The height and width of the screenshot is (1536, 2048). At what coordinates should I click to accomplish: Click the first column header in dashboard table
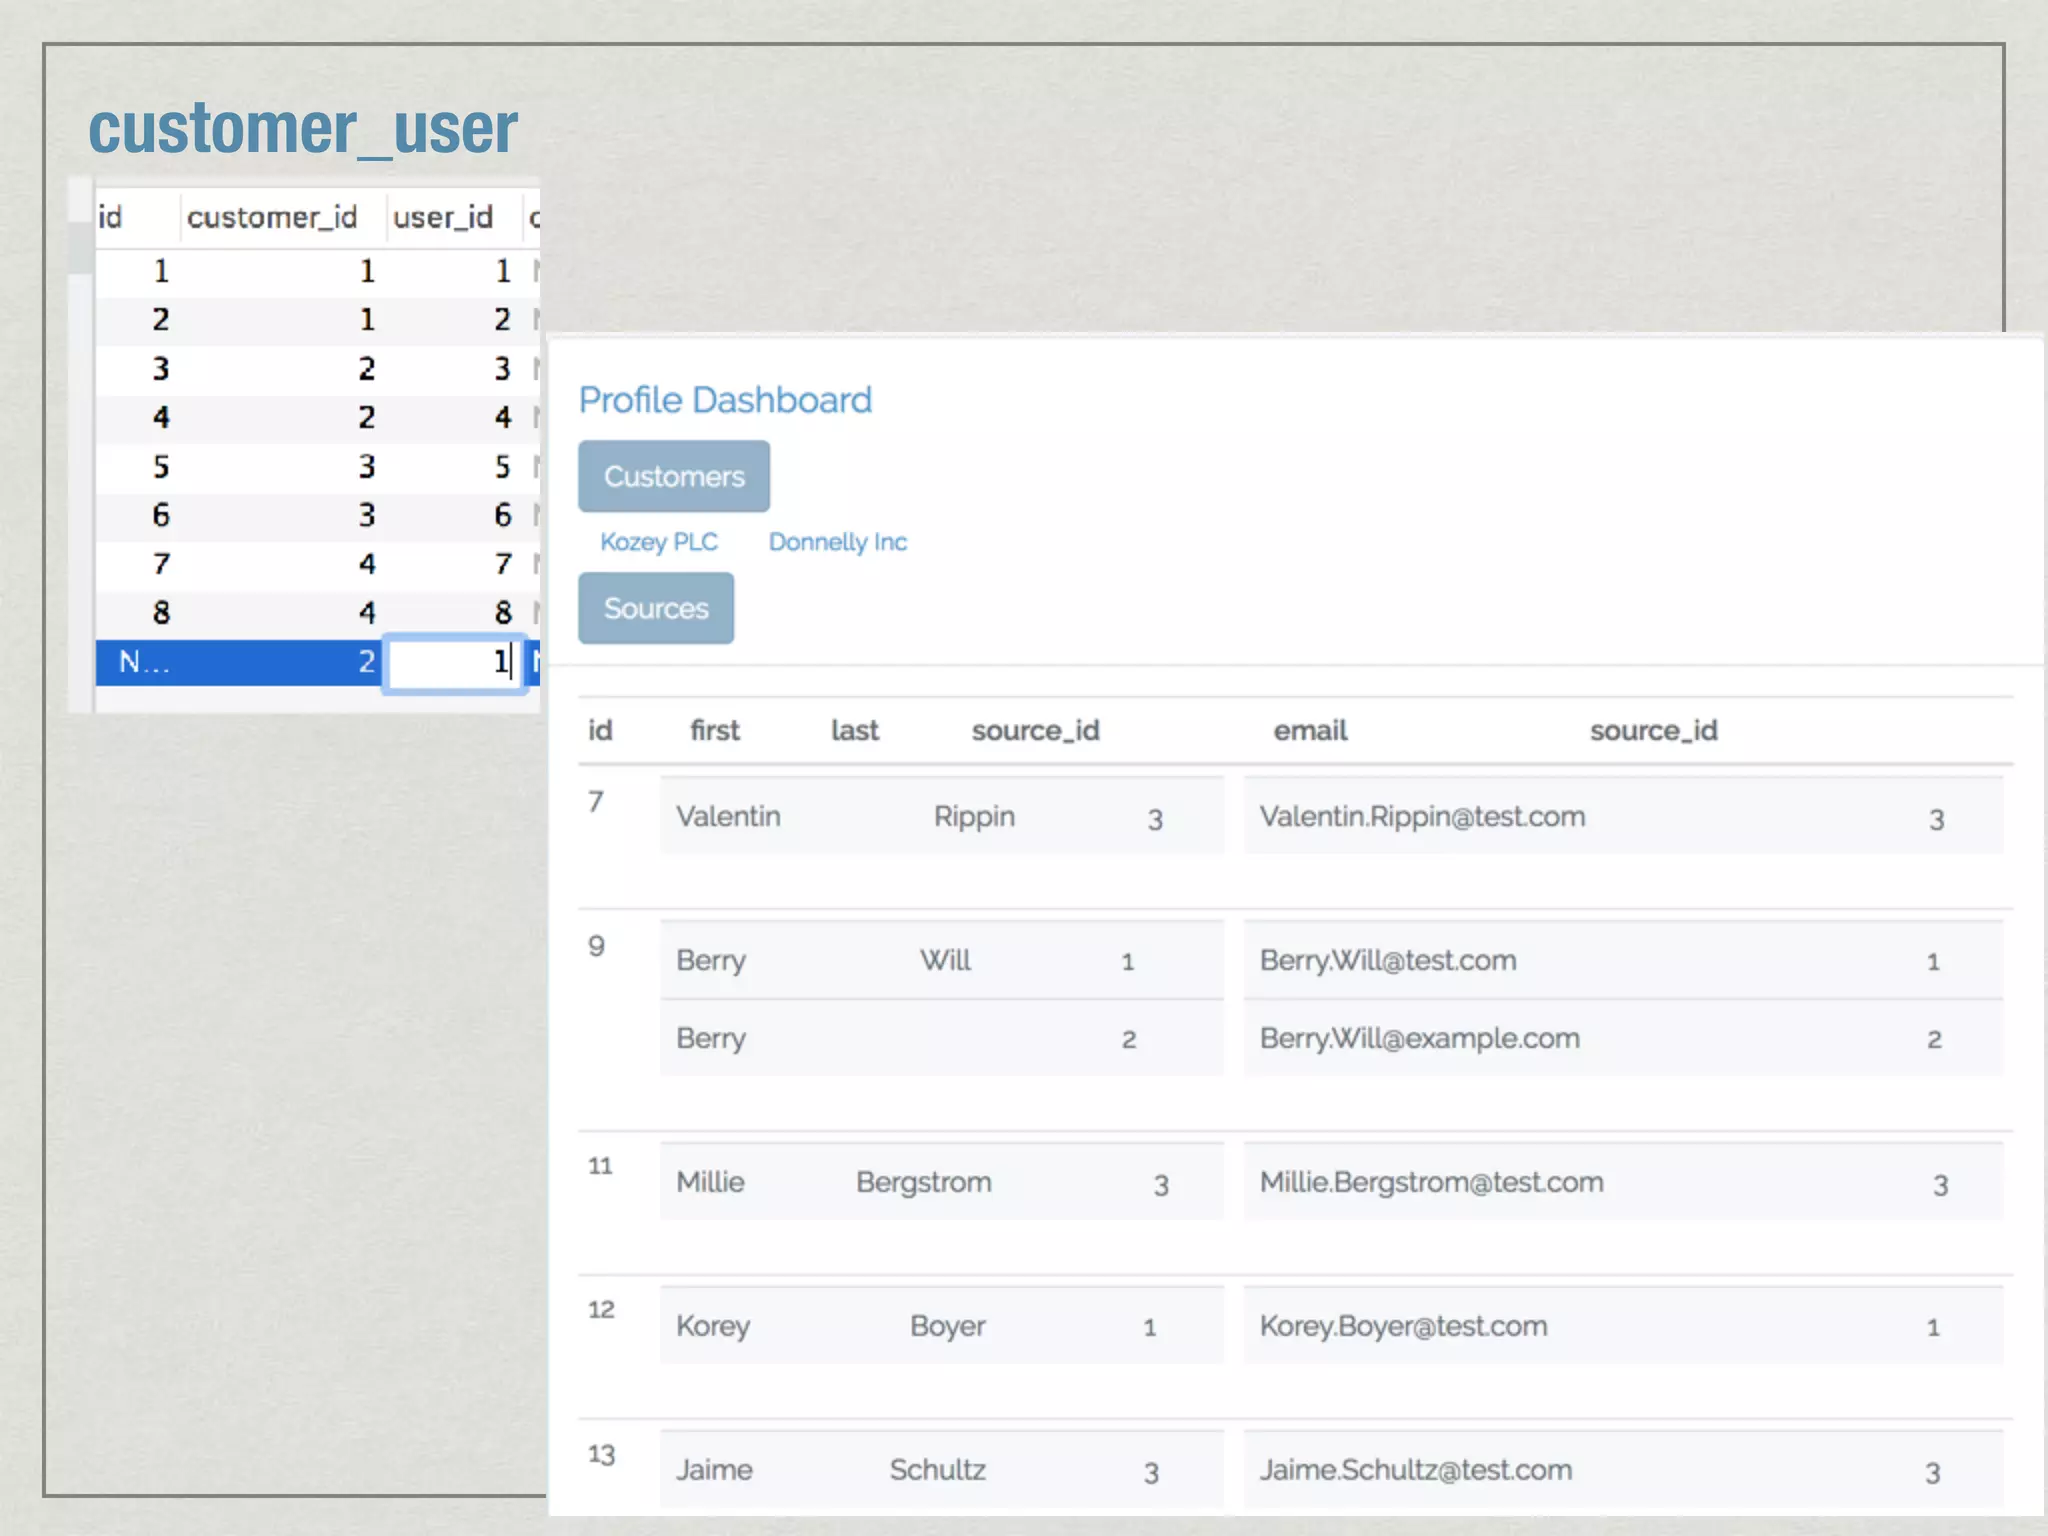click(714, 731)
